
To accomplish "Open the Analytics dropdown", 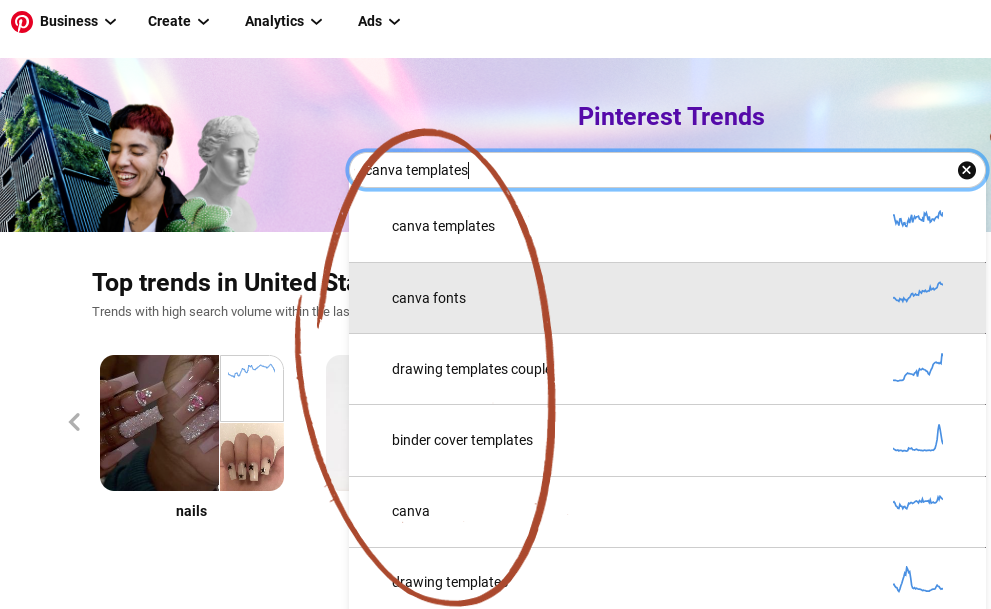I will [x=283, y=21].
